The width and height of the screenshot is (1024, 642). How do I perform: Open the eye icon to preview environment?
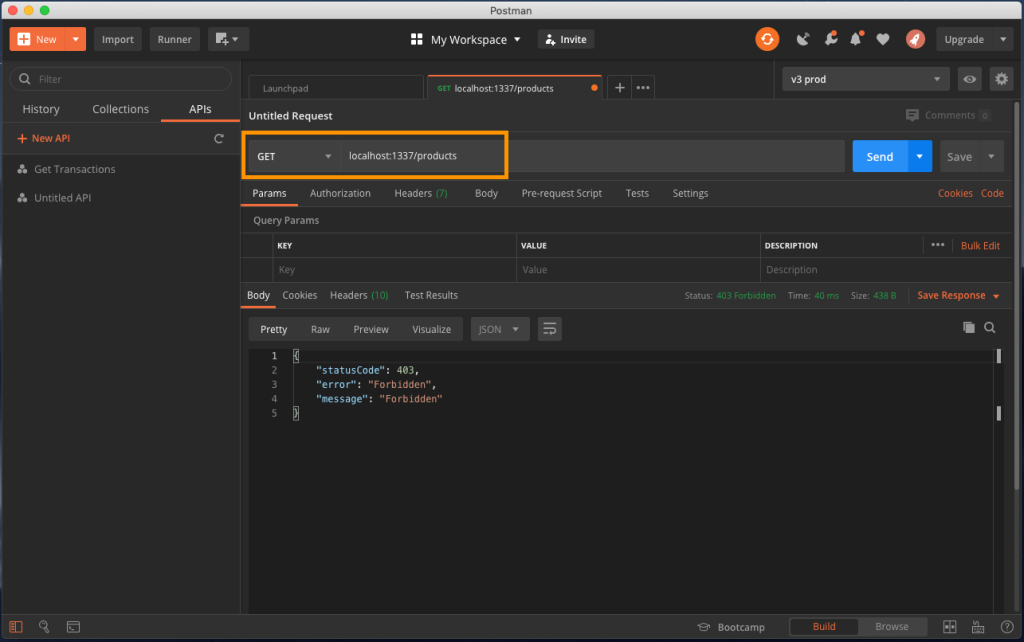pos(969,78)
